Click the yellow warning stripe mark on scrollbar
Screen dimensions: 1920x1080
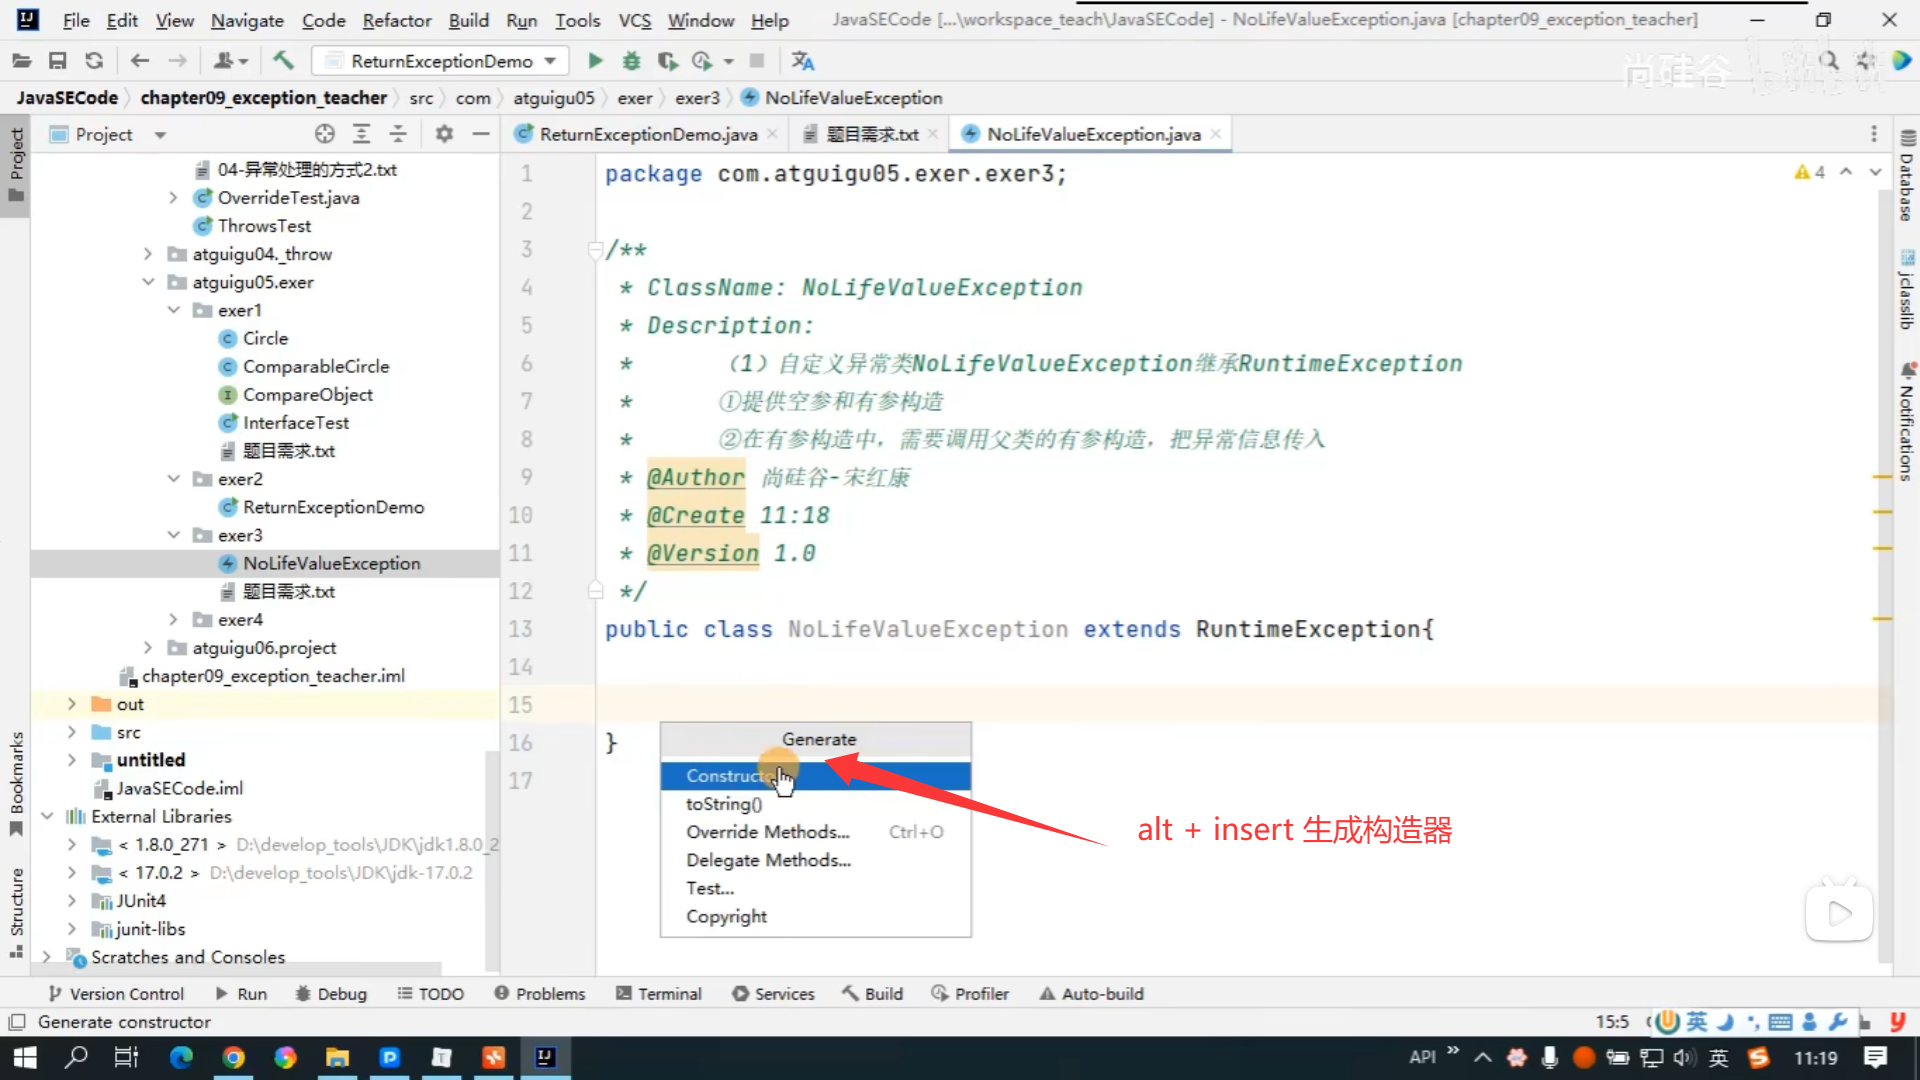click(x=1882, y=478)
